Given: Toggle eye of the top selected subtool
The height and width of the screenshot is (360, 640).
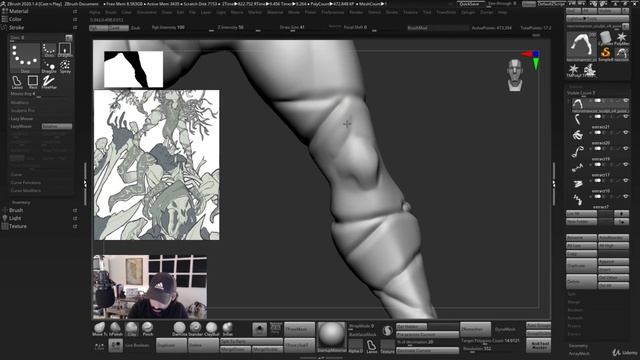Looking at the screenshot, I should [626, 100].
